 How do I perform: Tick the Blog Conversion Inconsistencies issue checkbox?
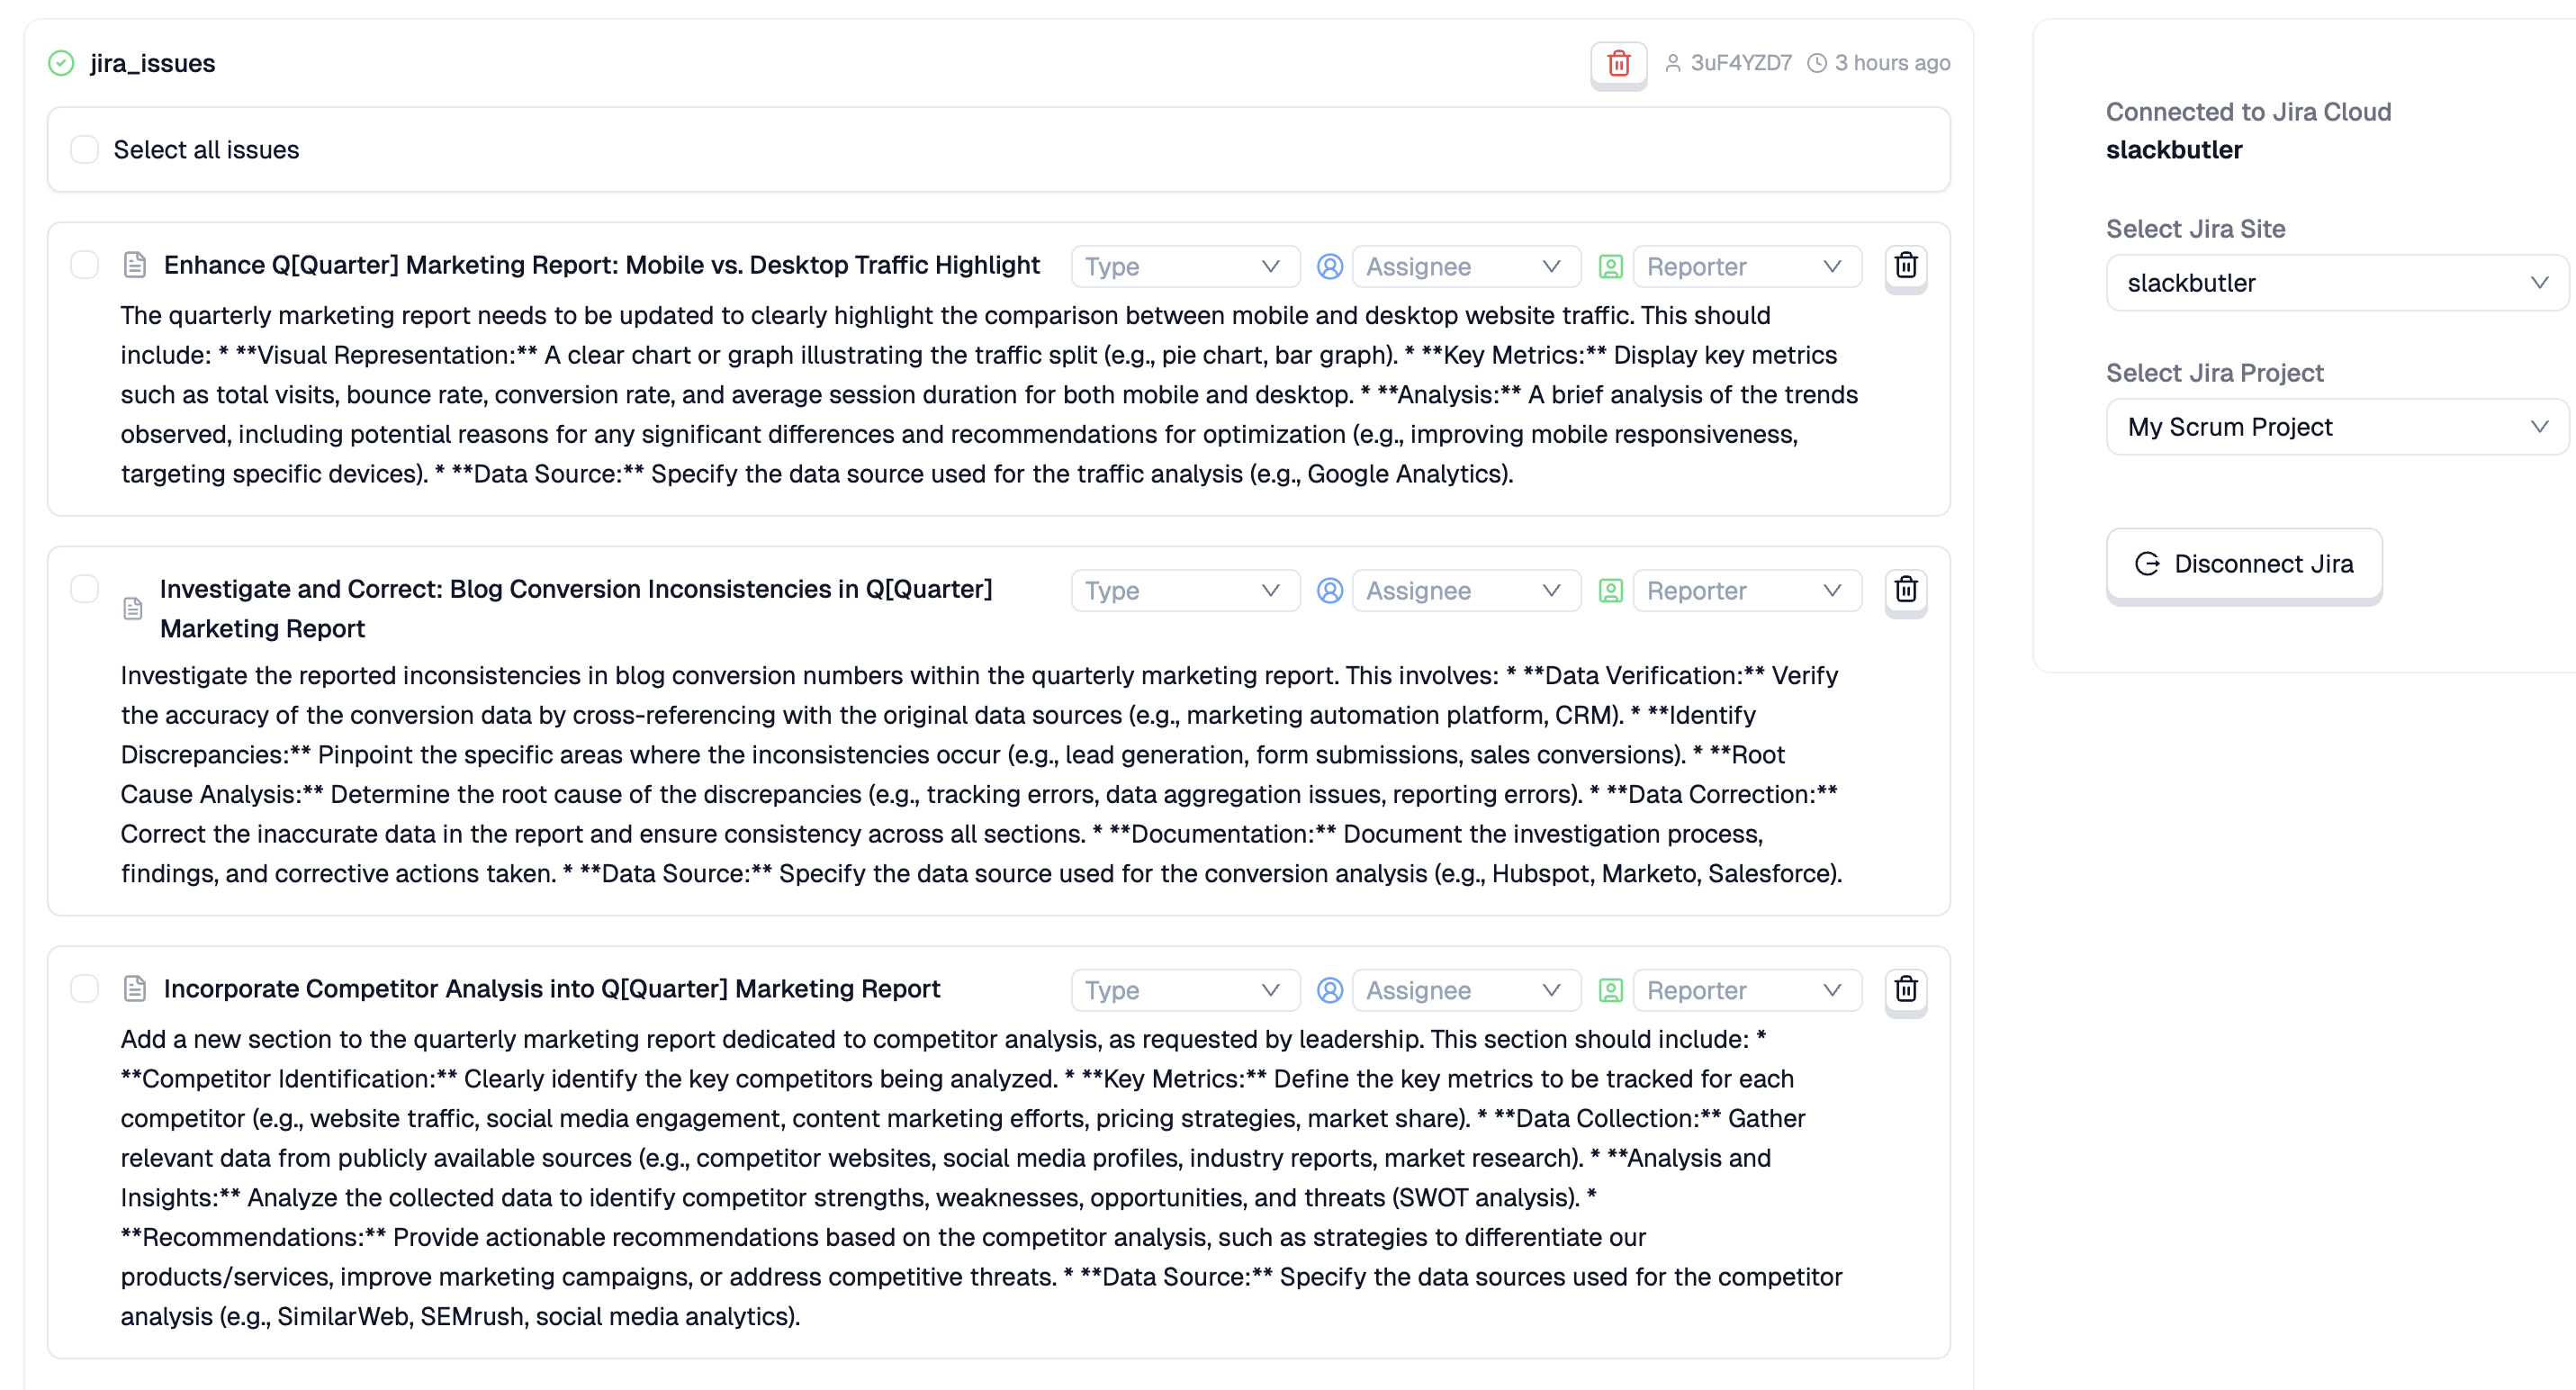point(85,589)
